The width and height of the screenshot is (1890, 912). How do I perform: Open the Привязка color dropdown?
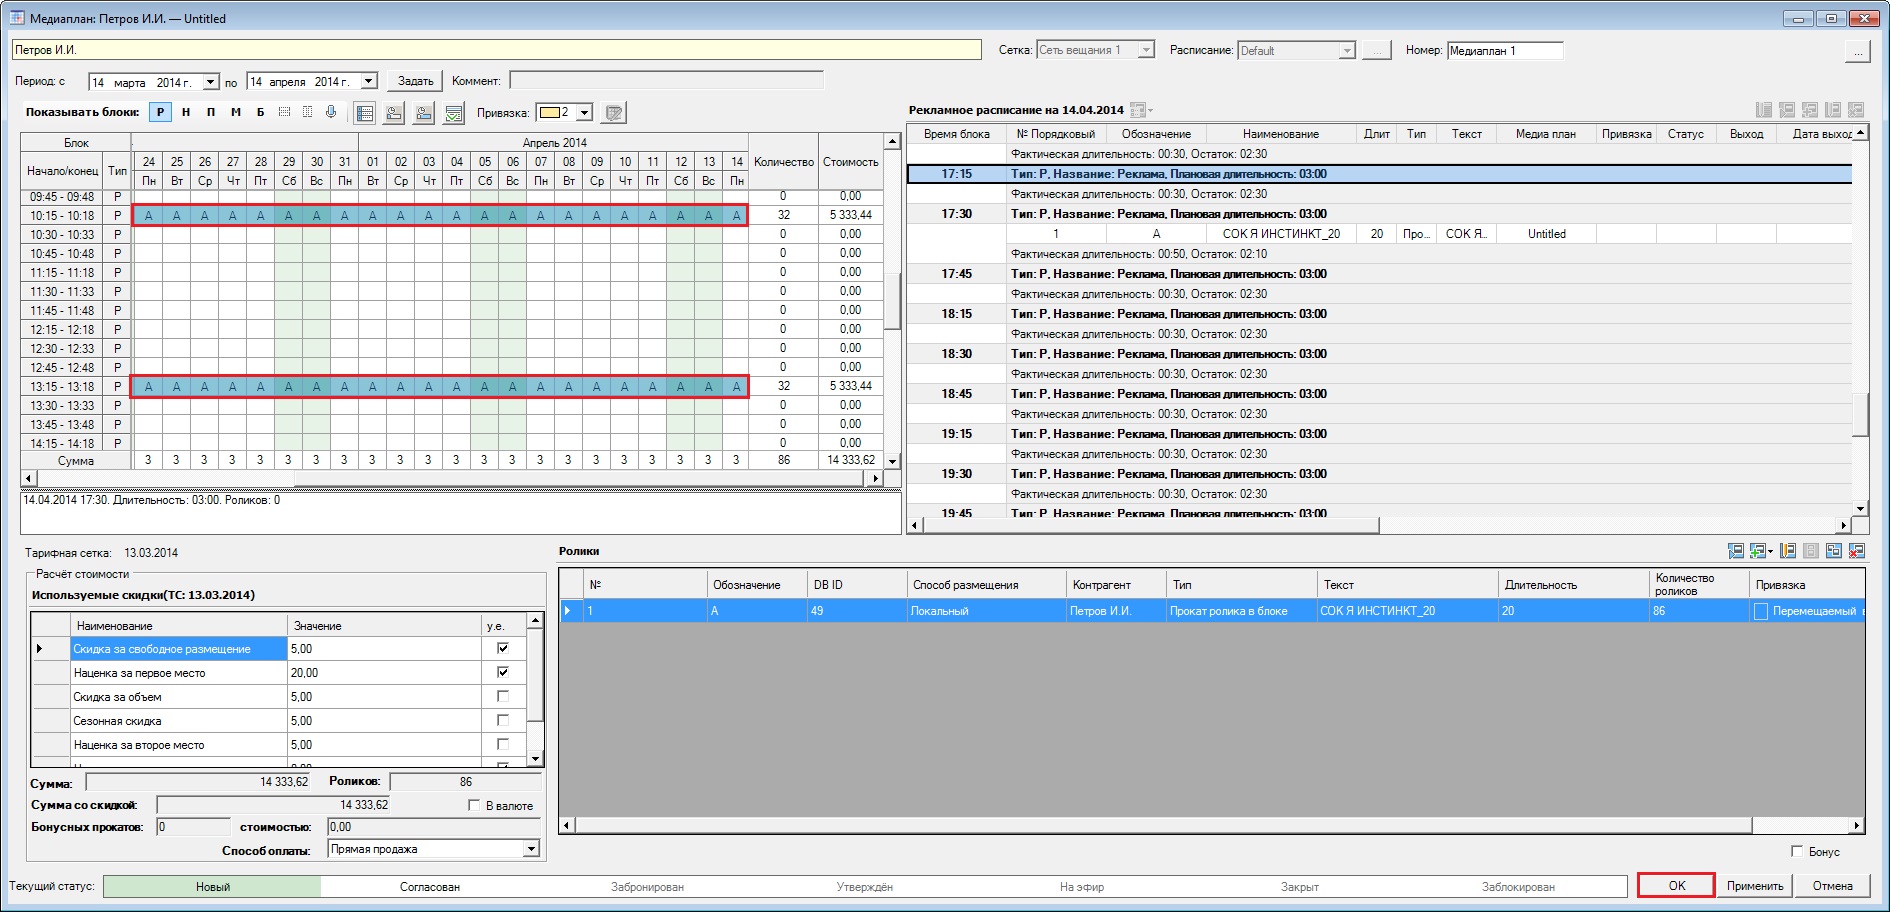(x=585, y=113)
